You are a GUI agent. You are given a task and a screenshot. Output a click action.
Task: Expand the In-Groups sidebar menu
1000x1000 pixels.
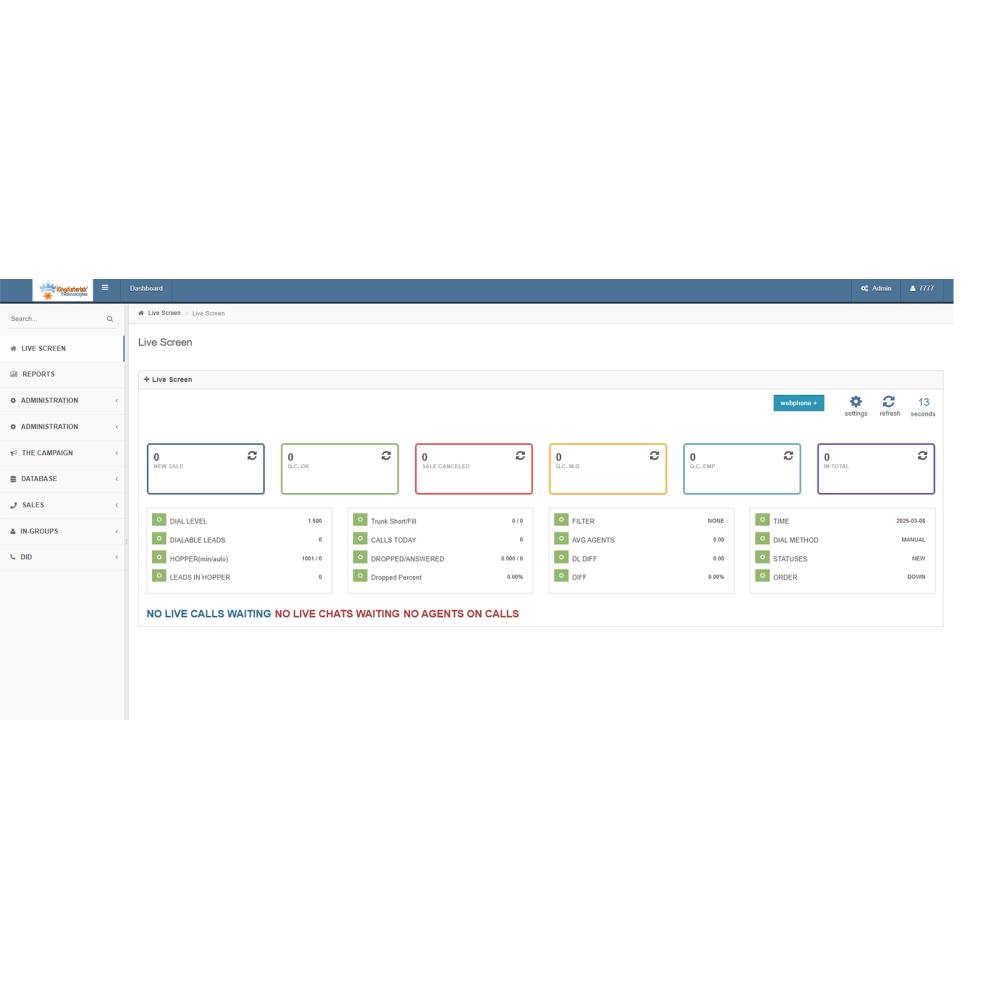point(62,531)
